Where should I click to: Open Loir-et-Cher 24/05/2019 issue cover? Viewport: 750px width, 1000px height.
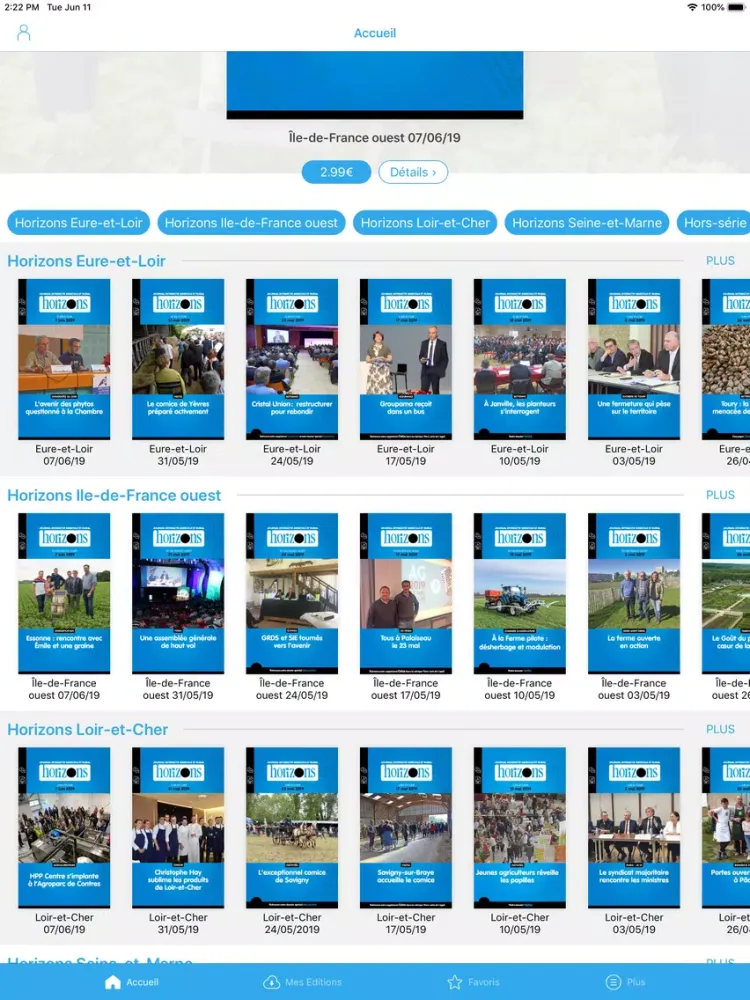click(292, 827)
